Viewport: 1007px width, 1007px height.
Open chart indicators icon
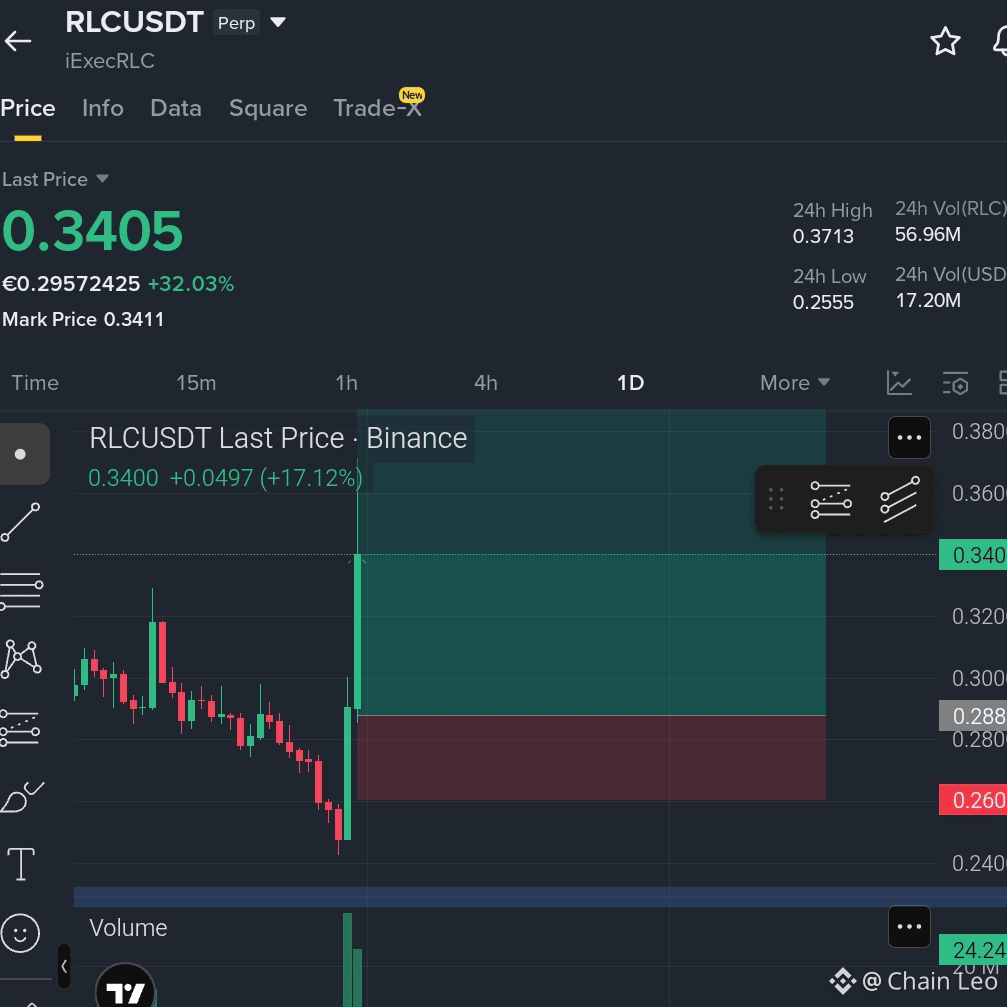(899, 383)
